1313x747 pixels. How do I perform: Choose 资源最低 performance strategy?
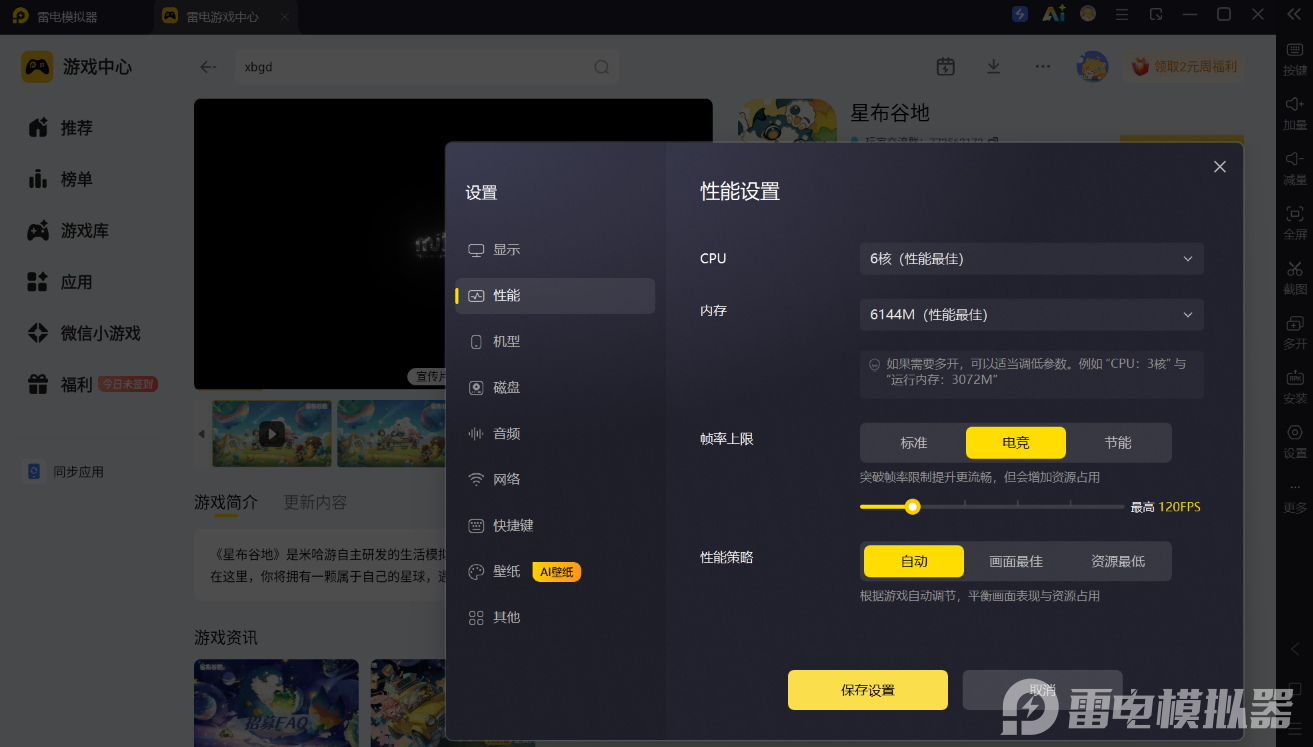click(1118, 561)
